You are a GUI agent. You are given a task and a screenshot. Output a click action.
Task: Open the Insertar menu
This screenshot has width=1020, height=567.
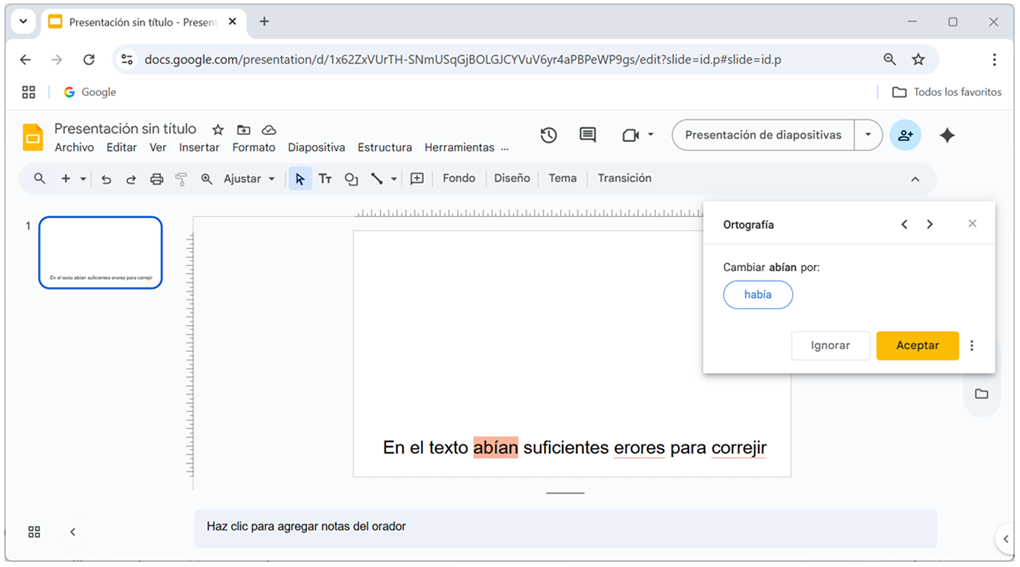199,147
